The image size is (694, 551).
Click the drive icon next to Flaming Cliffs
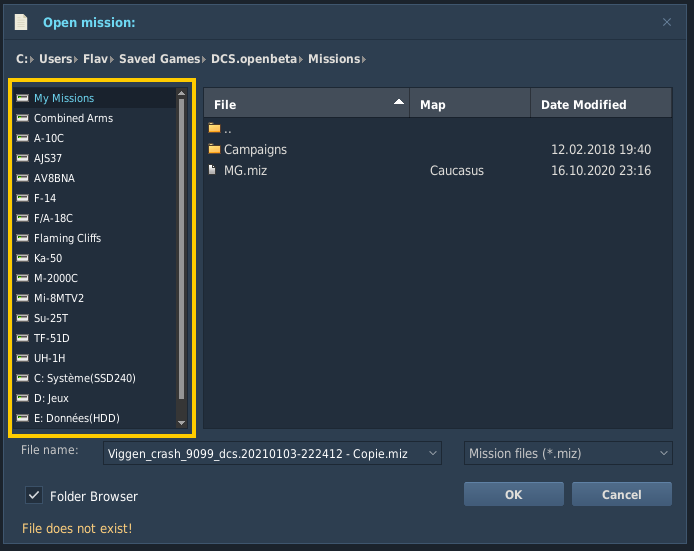click(x=23, y=238)
